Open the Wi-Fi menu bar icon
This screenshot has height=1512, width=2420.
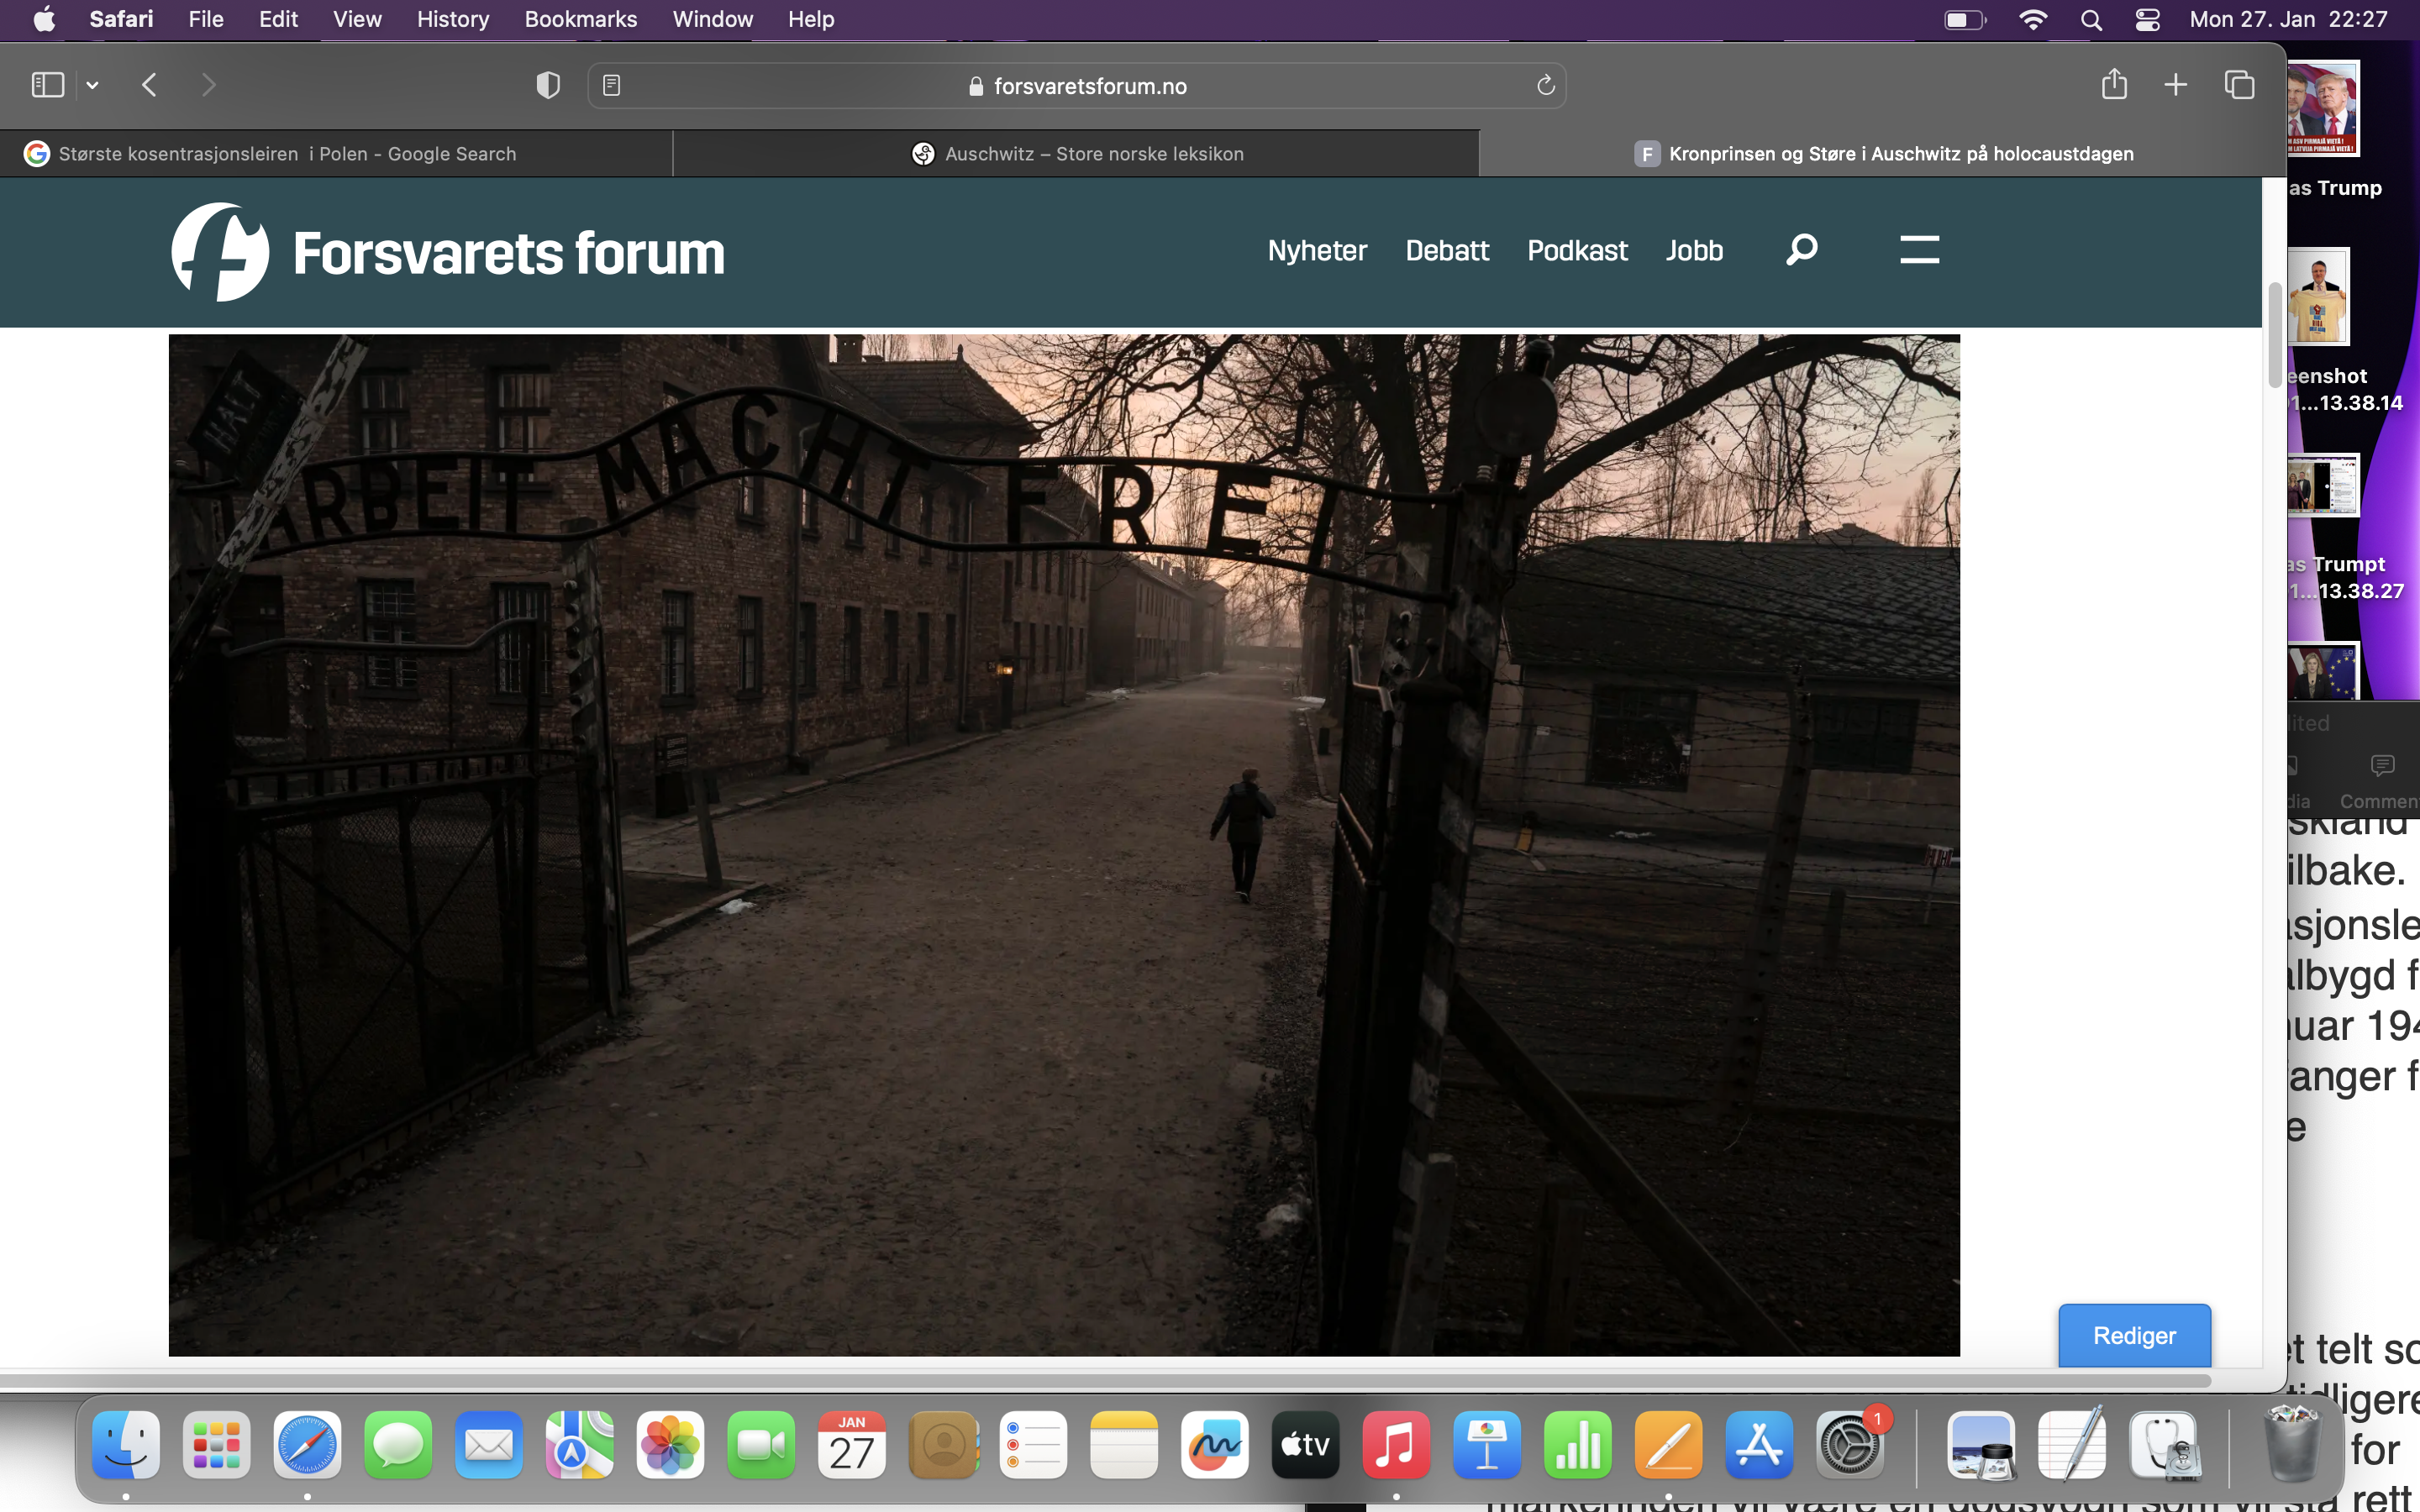pyautogui.click(x=2033, y=19)
